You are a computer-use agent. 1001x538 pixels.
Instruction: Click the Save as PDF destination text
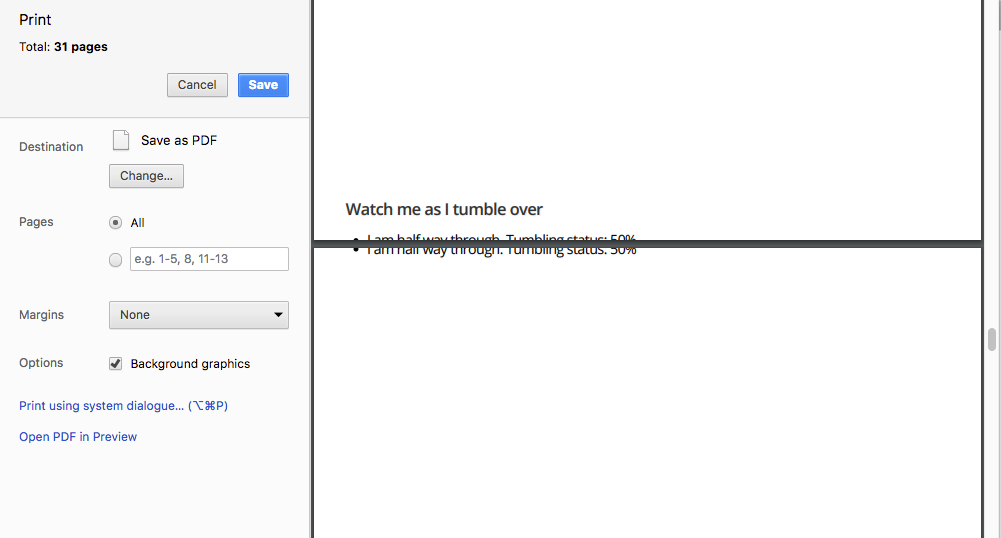click(x=179, y=141)
